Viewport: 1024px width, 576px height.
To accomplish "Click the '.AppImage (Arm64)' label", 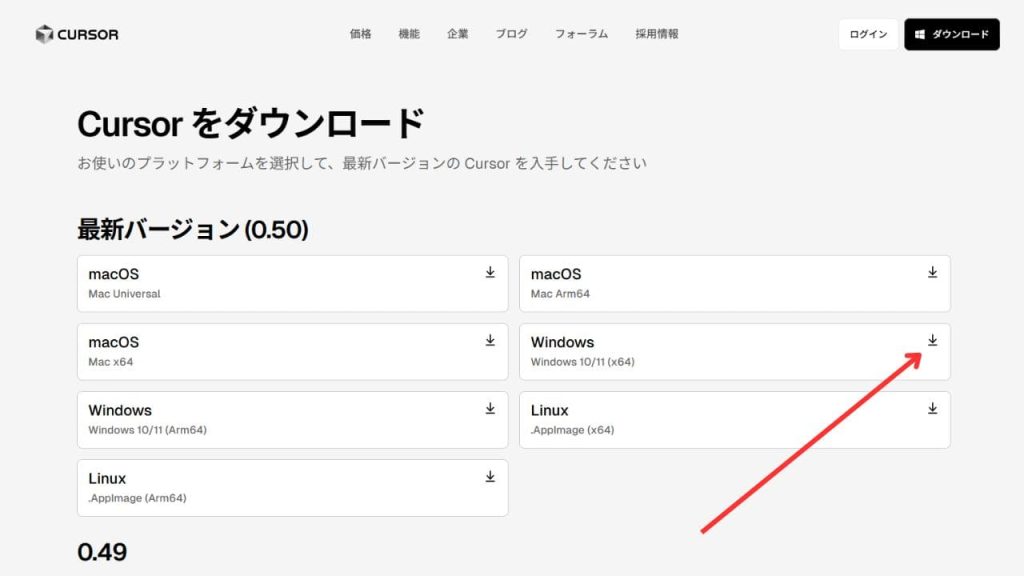I will (137, 498).
